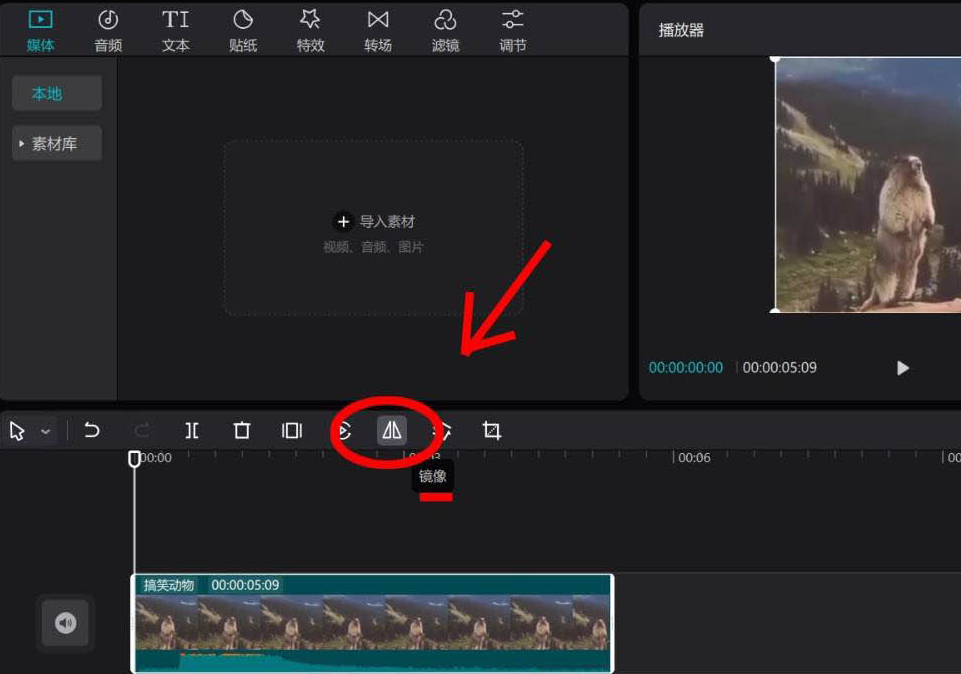Open the 转场 transitions panel
961x674 pixels.
(x=378, y=29)
